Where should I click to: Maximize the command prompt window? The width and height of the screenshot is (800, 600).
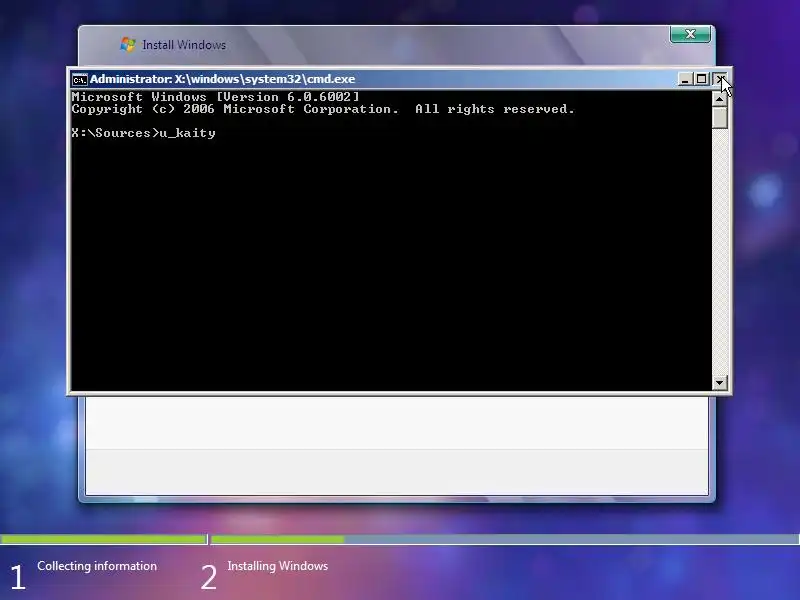(x=702, y=79)
